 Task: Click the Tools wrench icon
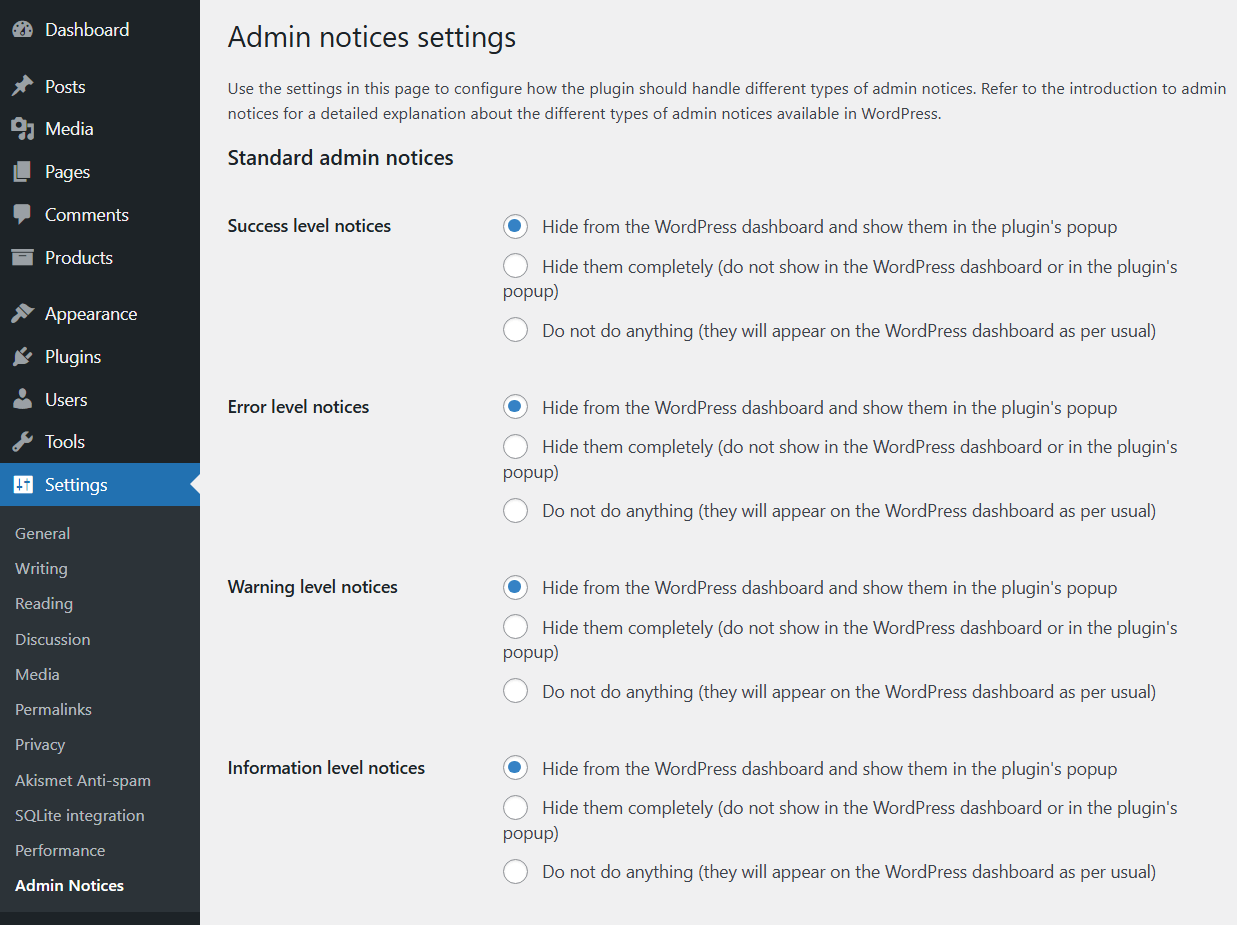[22, 442]
